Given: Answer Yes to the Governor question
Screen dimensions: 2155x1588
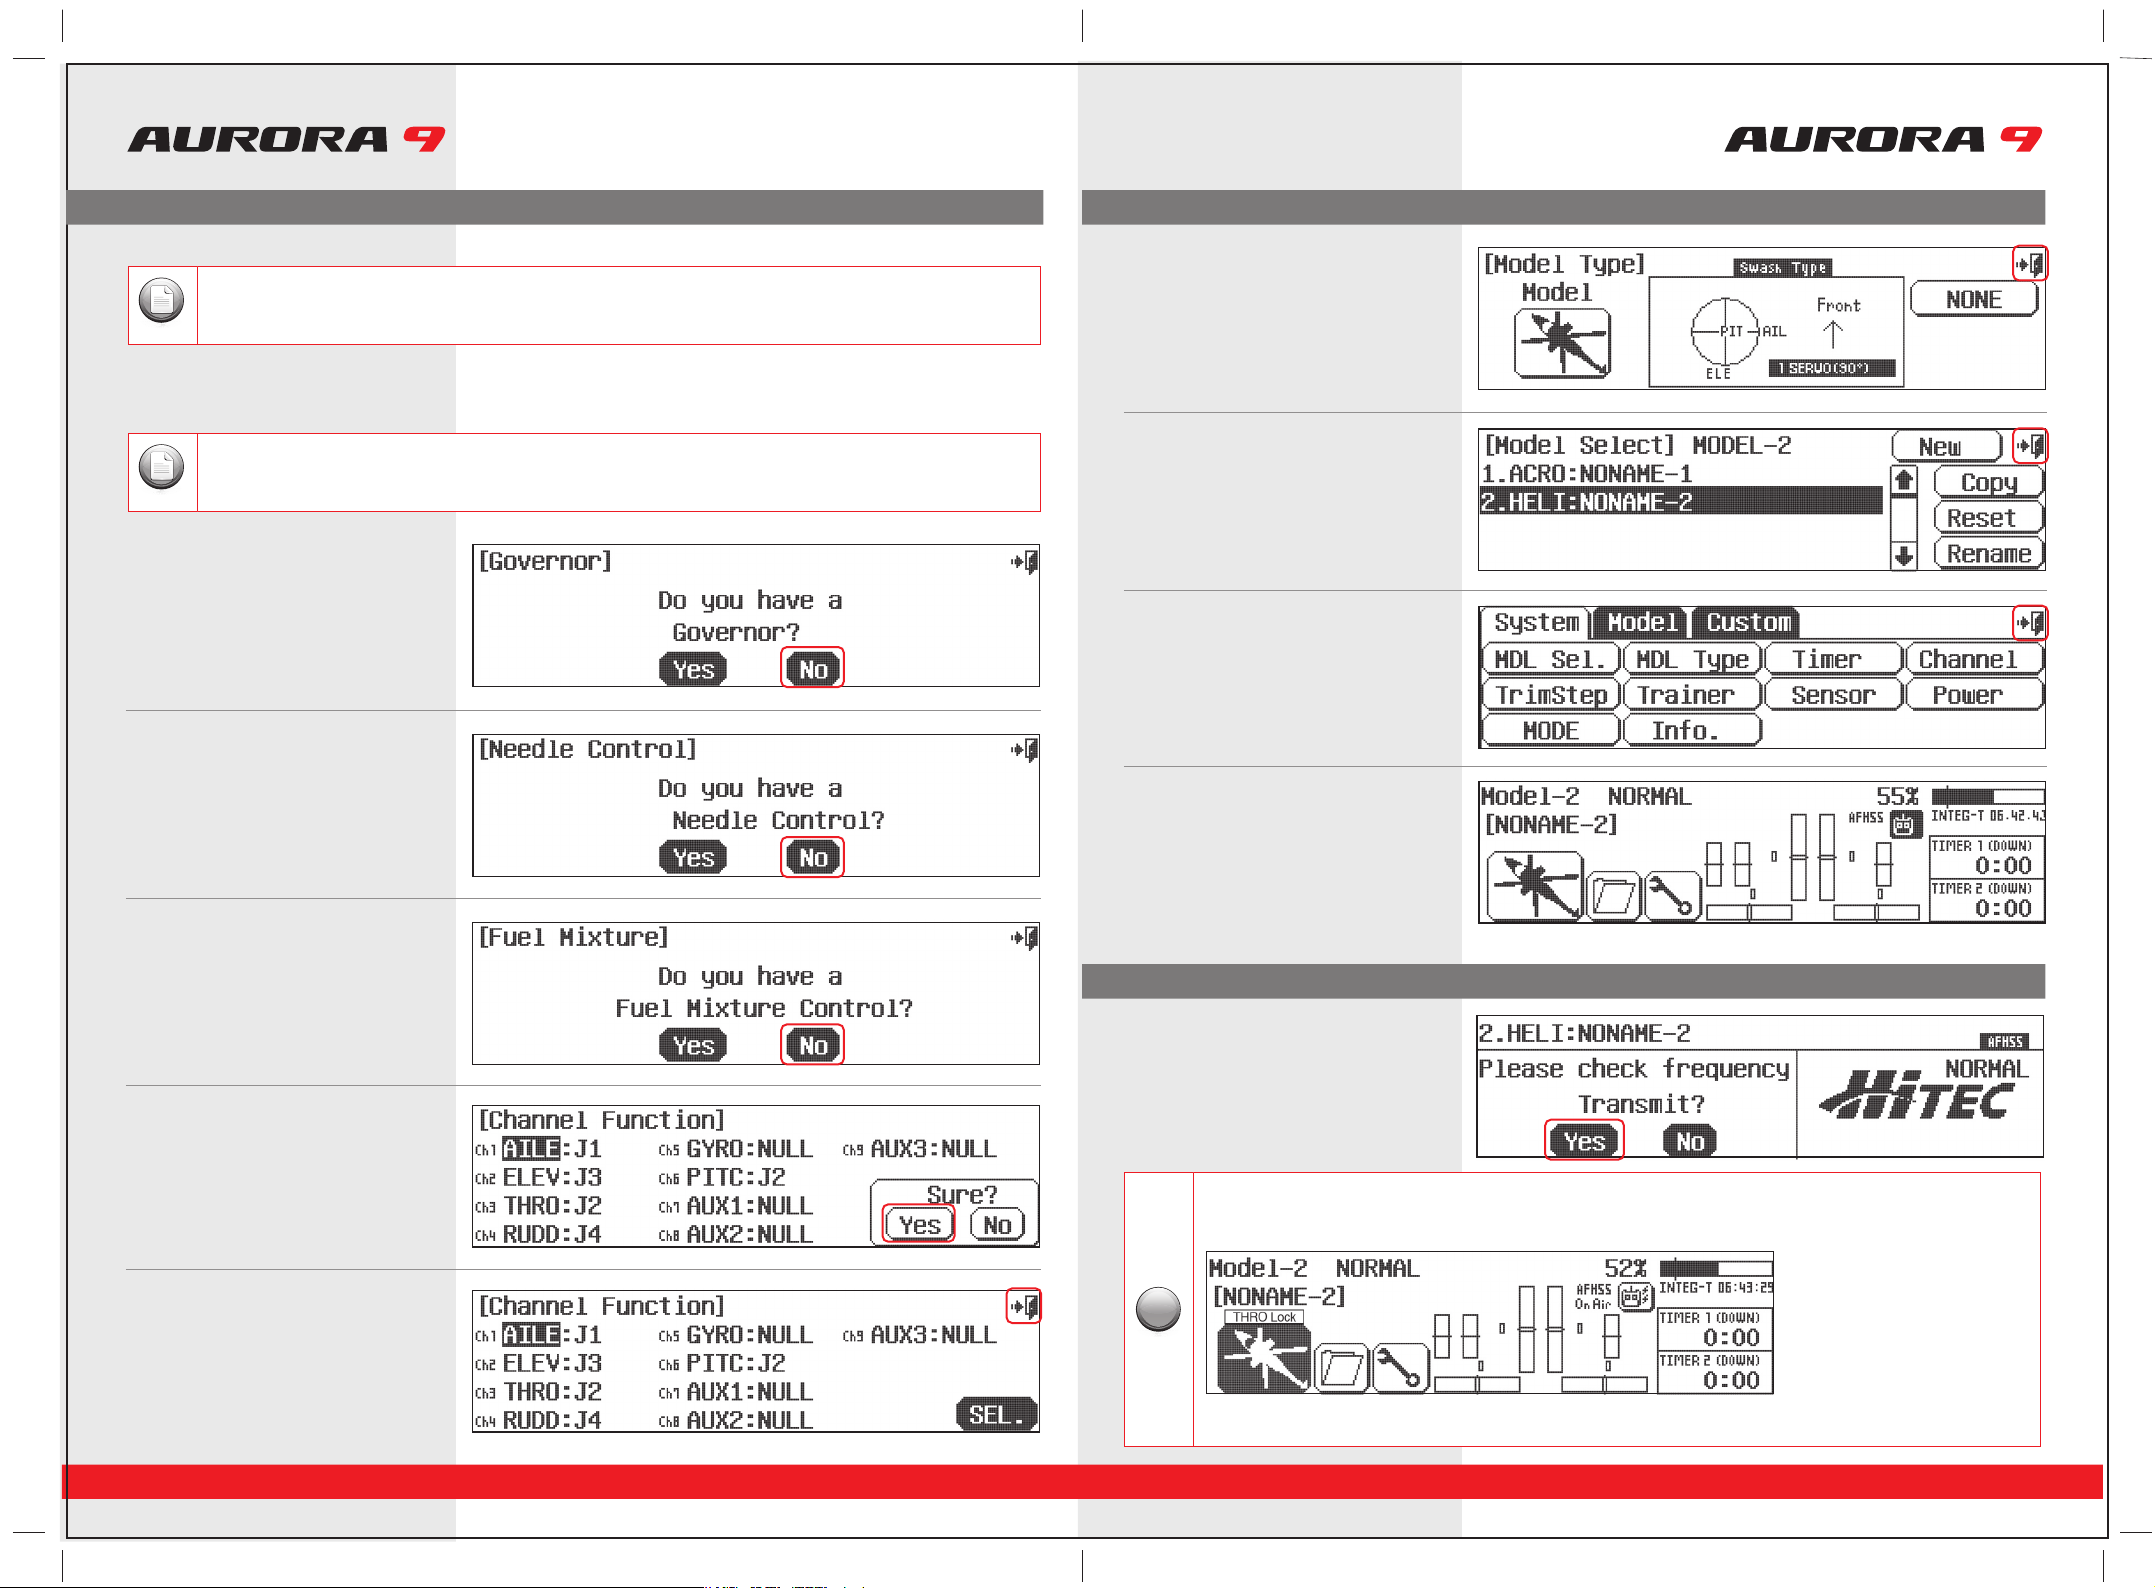Looking at the screenshot, I should point(693,669).
